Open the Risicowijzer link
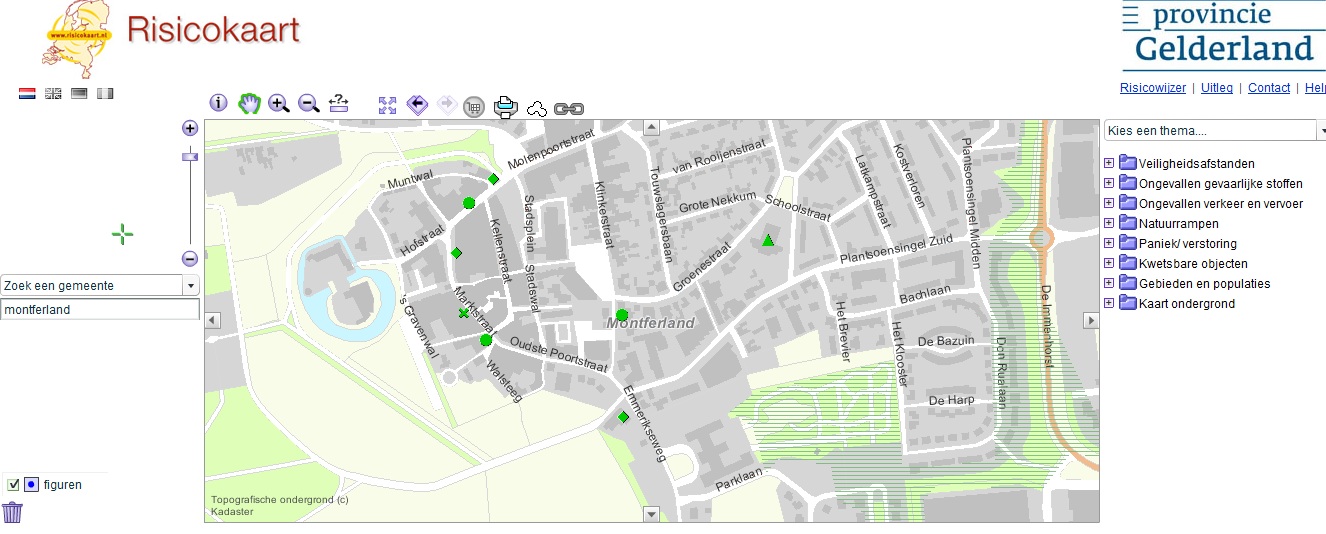 tap(1152, 88)
